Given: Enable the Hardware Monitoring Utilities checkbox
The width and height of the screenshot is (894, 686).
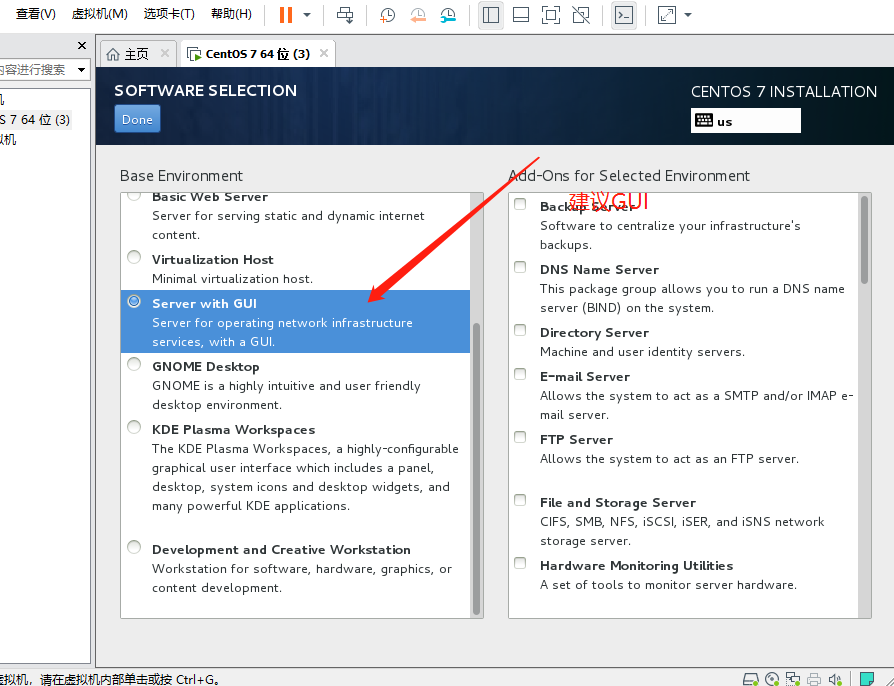Looking at the screenshot, I should click(520, 563).
